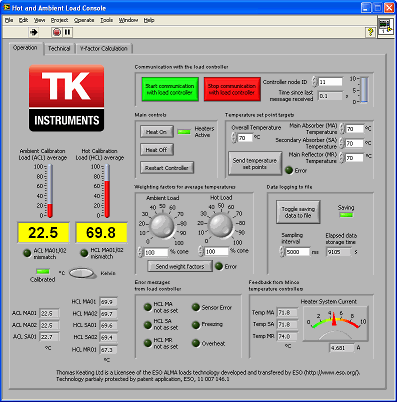Click Start communication with load controller
Viewport: 397px width, 402px height.
click(170, 89)
